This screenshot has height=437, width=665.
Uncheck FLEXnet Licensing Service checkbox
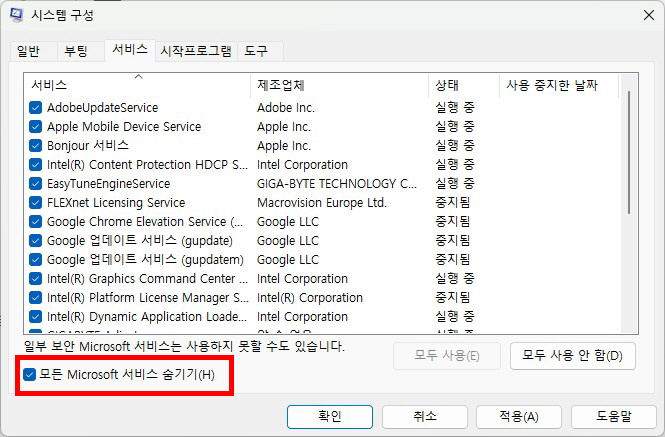click(x=36, y=203)
